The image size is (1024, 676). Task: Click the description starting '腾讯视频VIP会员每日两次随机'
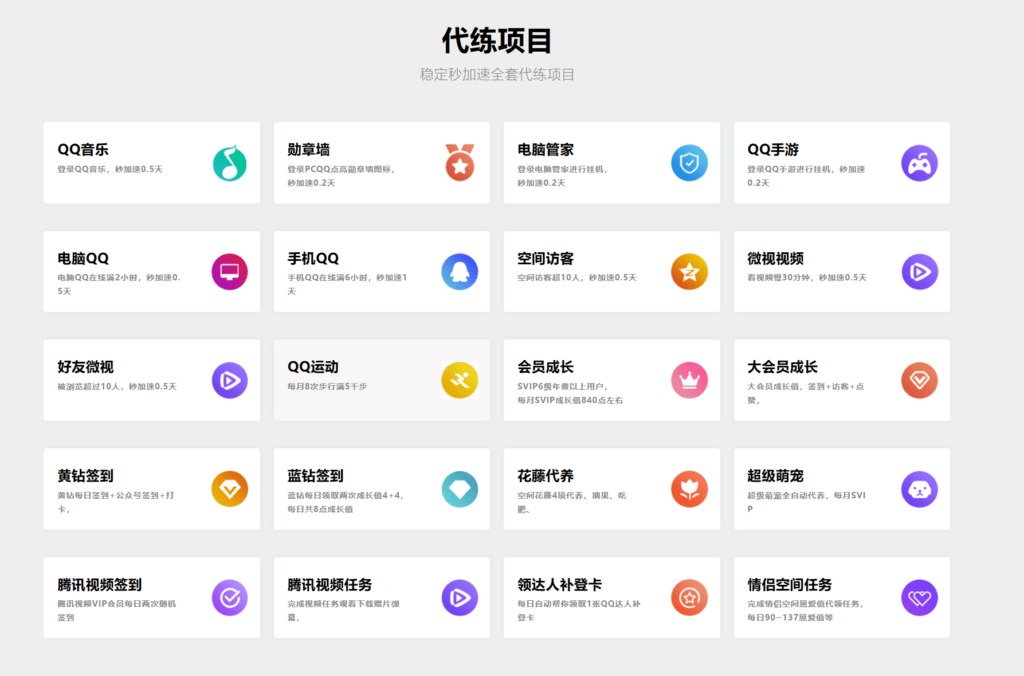pos(116,611)
